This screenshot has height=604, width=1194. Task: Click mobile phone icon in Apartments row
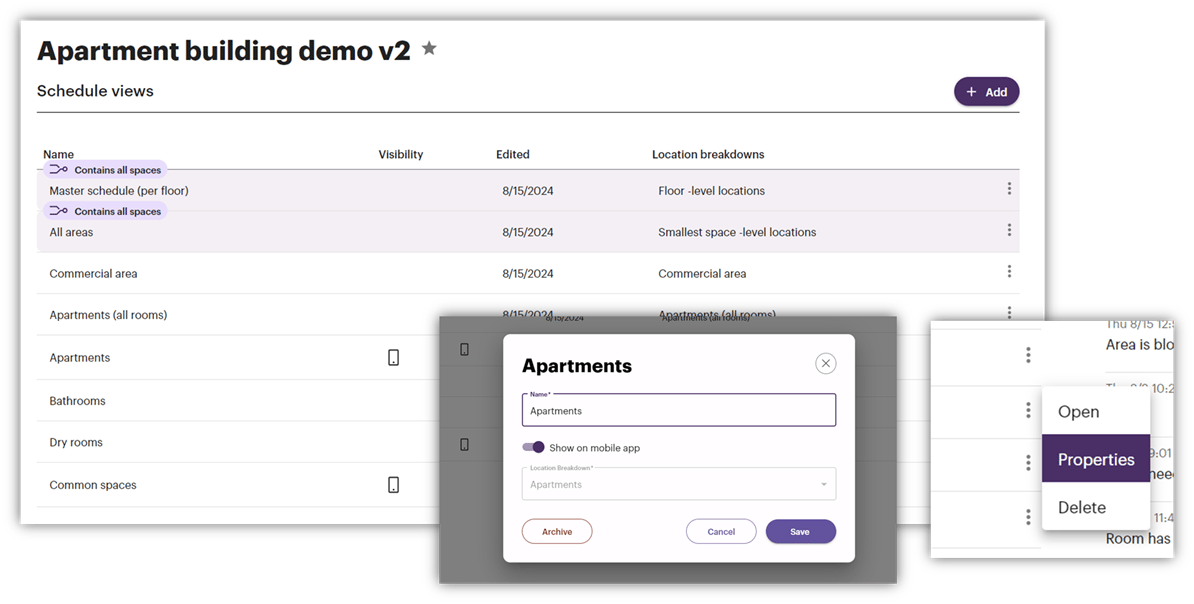tap(393, 357)
